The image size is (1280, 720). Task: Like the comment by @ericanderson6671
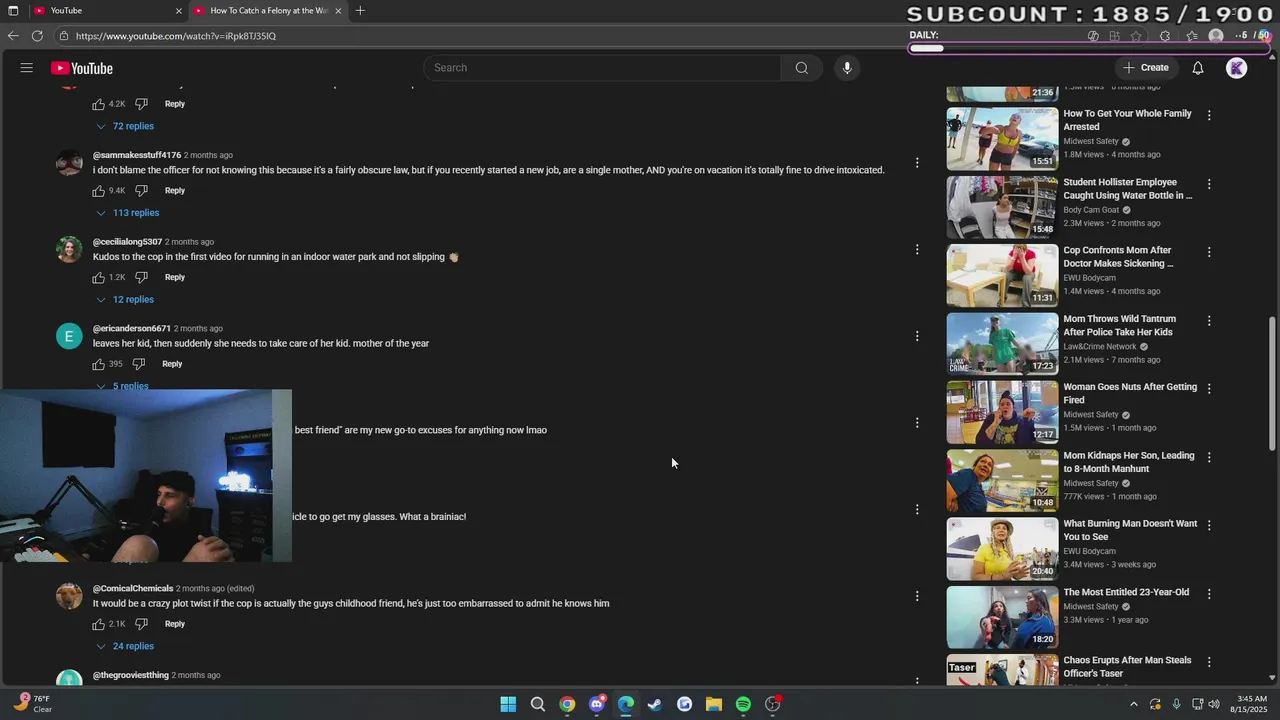99,364
